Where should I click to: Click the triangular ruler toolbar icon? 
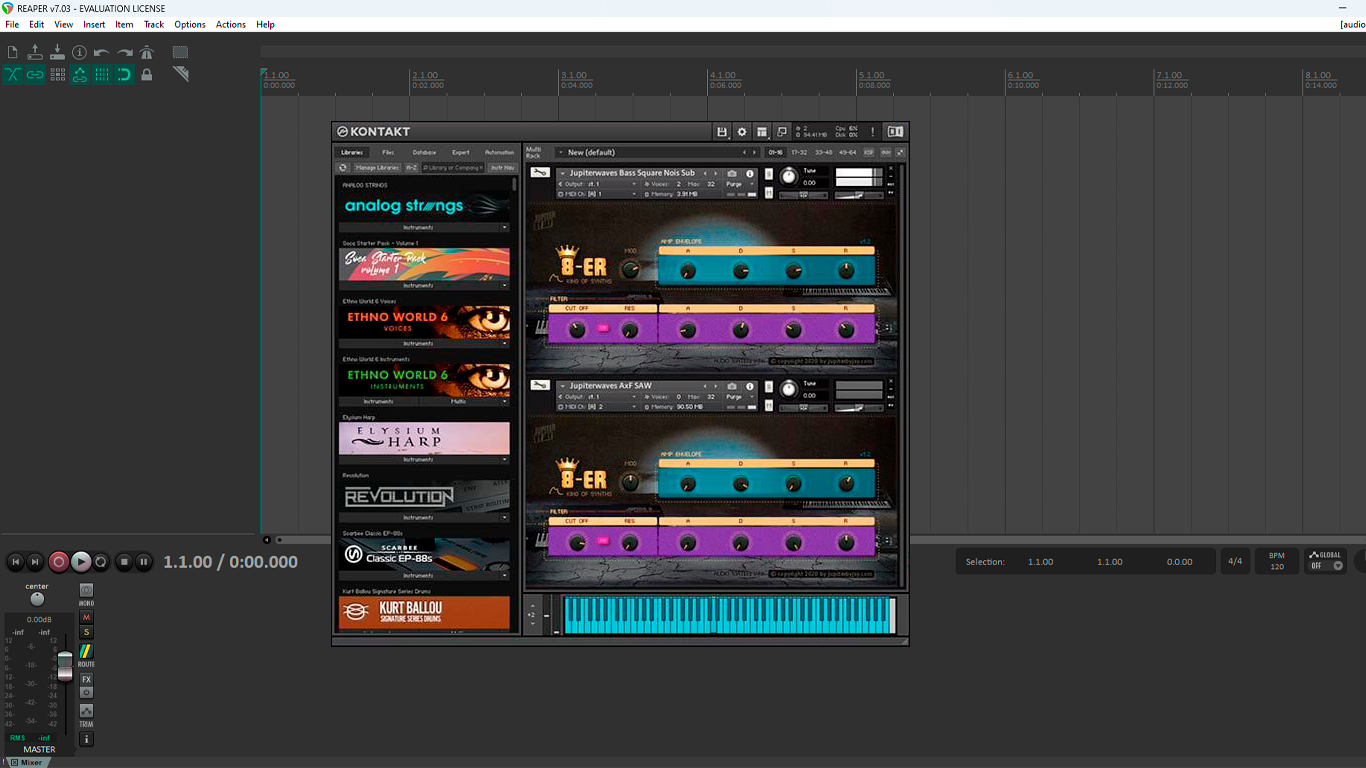coord(180,74)
